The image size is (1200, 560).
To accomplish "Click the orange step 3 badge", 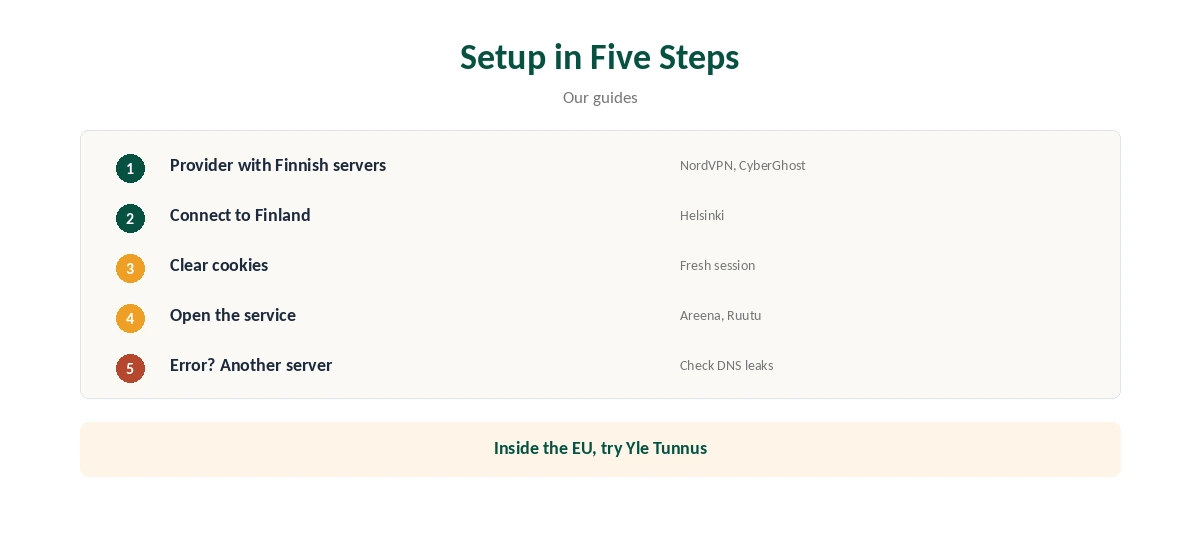I will (130, 268).
